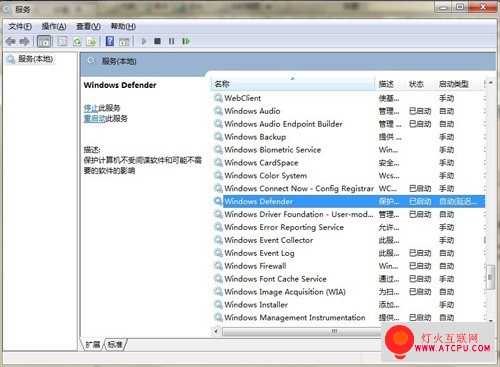This screenshot has width=500, height=367.
Task: Click the vertical scrollbar up arrow
Action: click(x=490, y=83)
